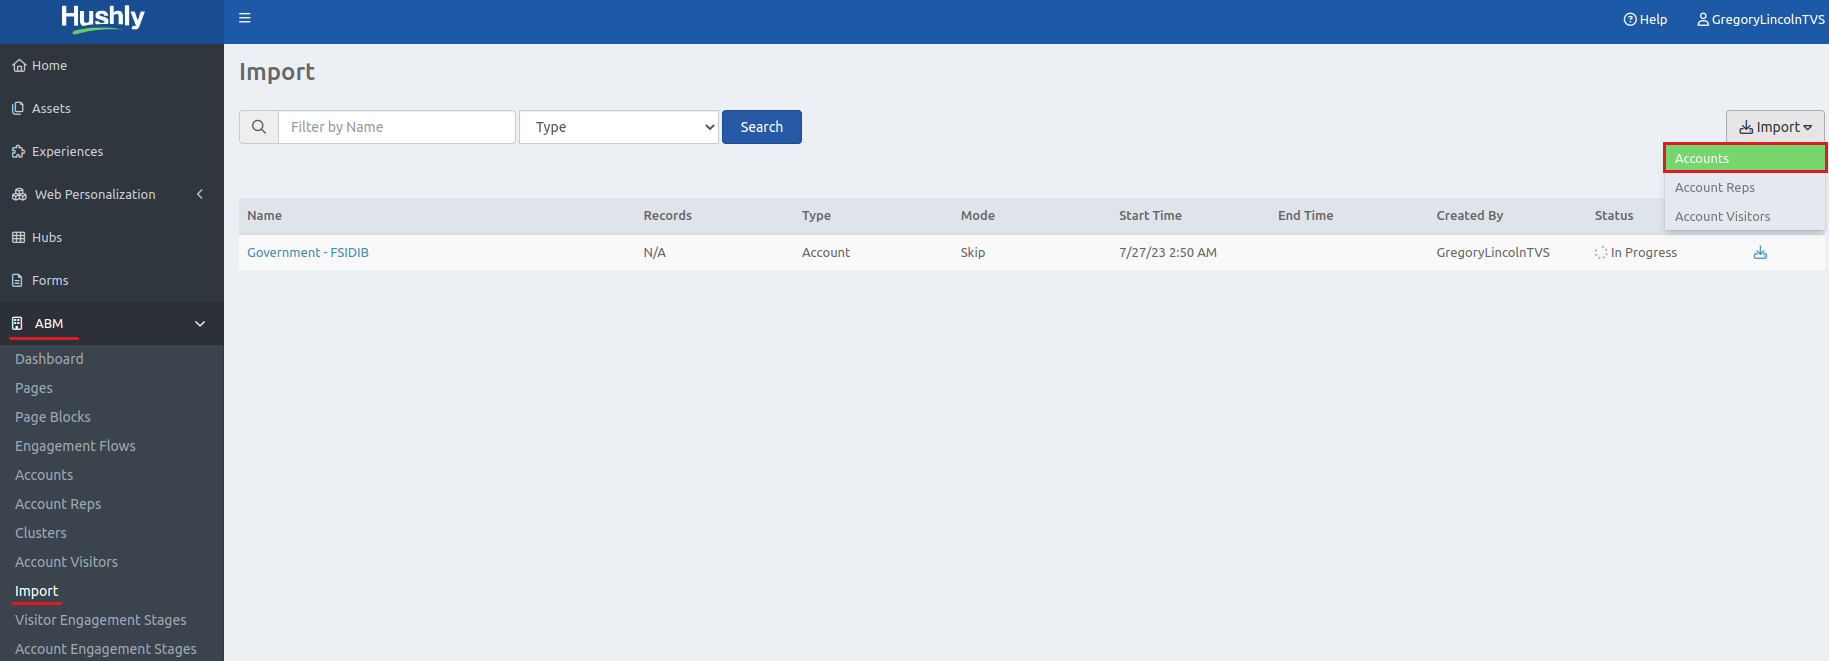Open ABM Dashboard
Image resolution: width=1829 pixels, height=661 pixels.
tap(49, 359)
